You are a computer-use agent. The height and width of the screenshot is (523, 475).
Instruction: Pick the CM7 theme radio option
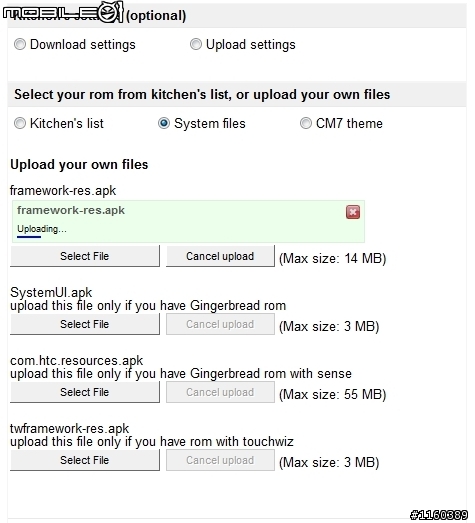tap(306, 123)
